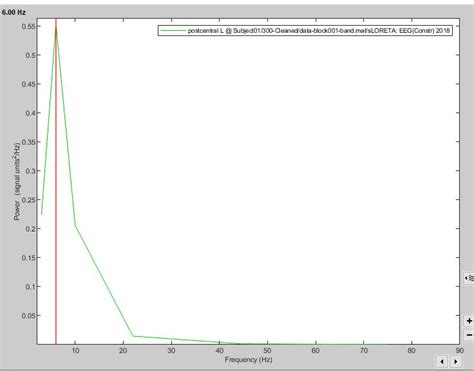Click the 90 tick label on frequency axis
The height and width of the screenshot is (371, 474).
[460, 350]
